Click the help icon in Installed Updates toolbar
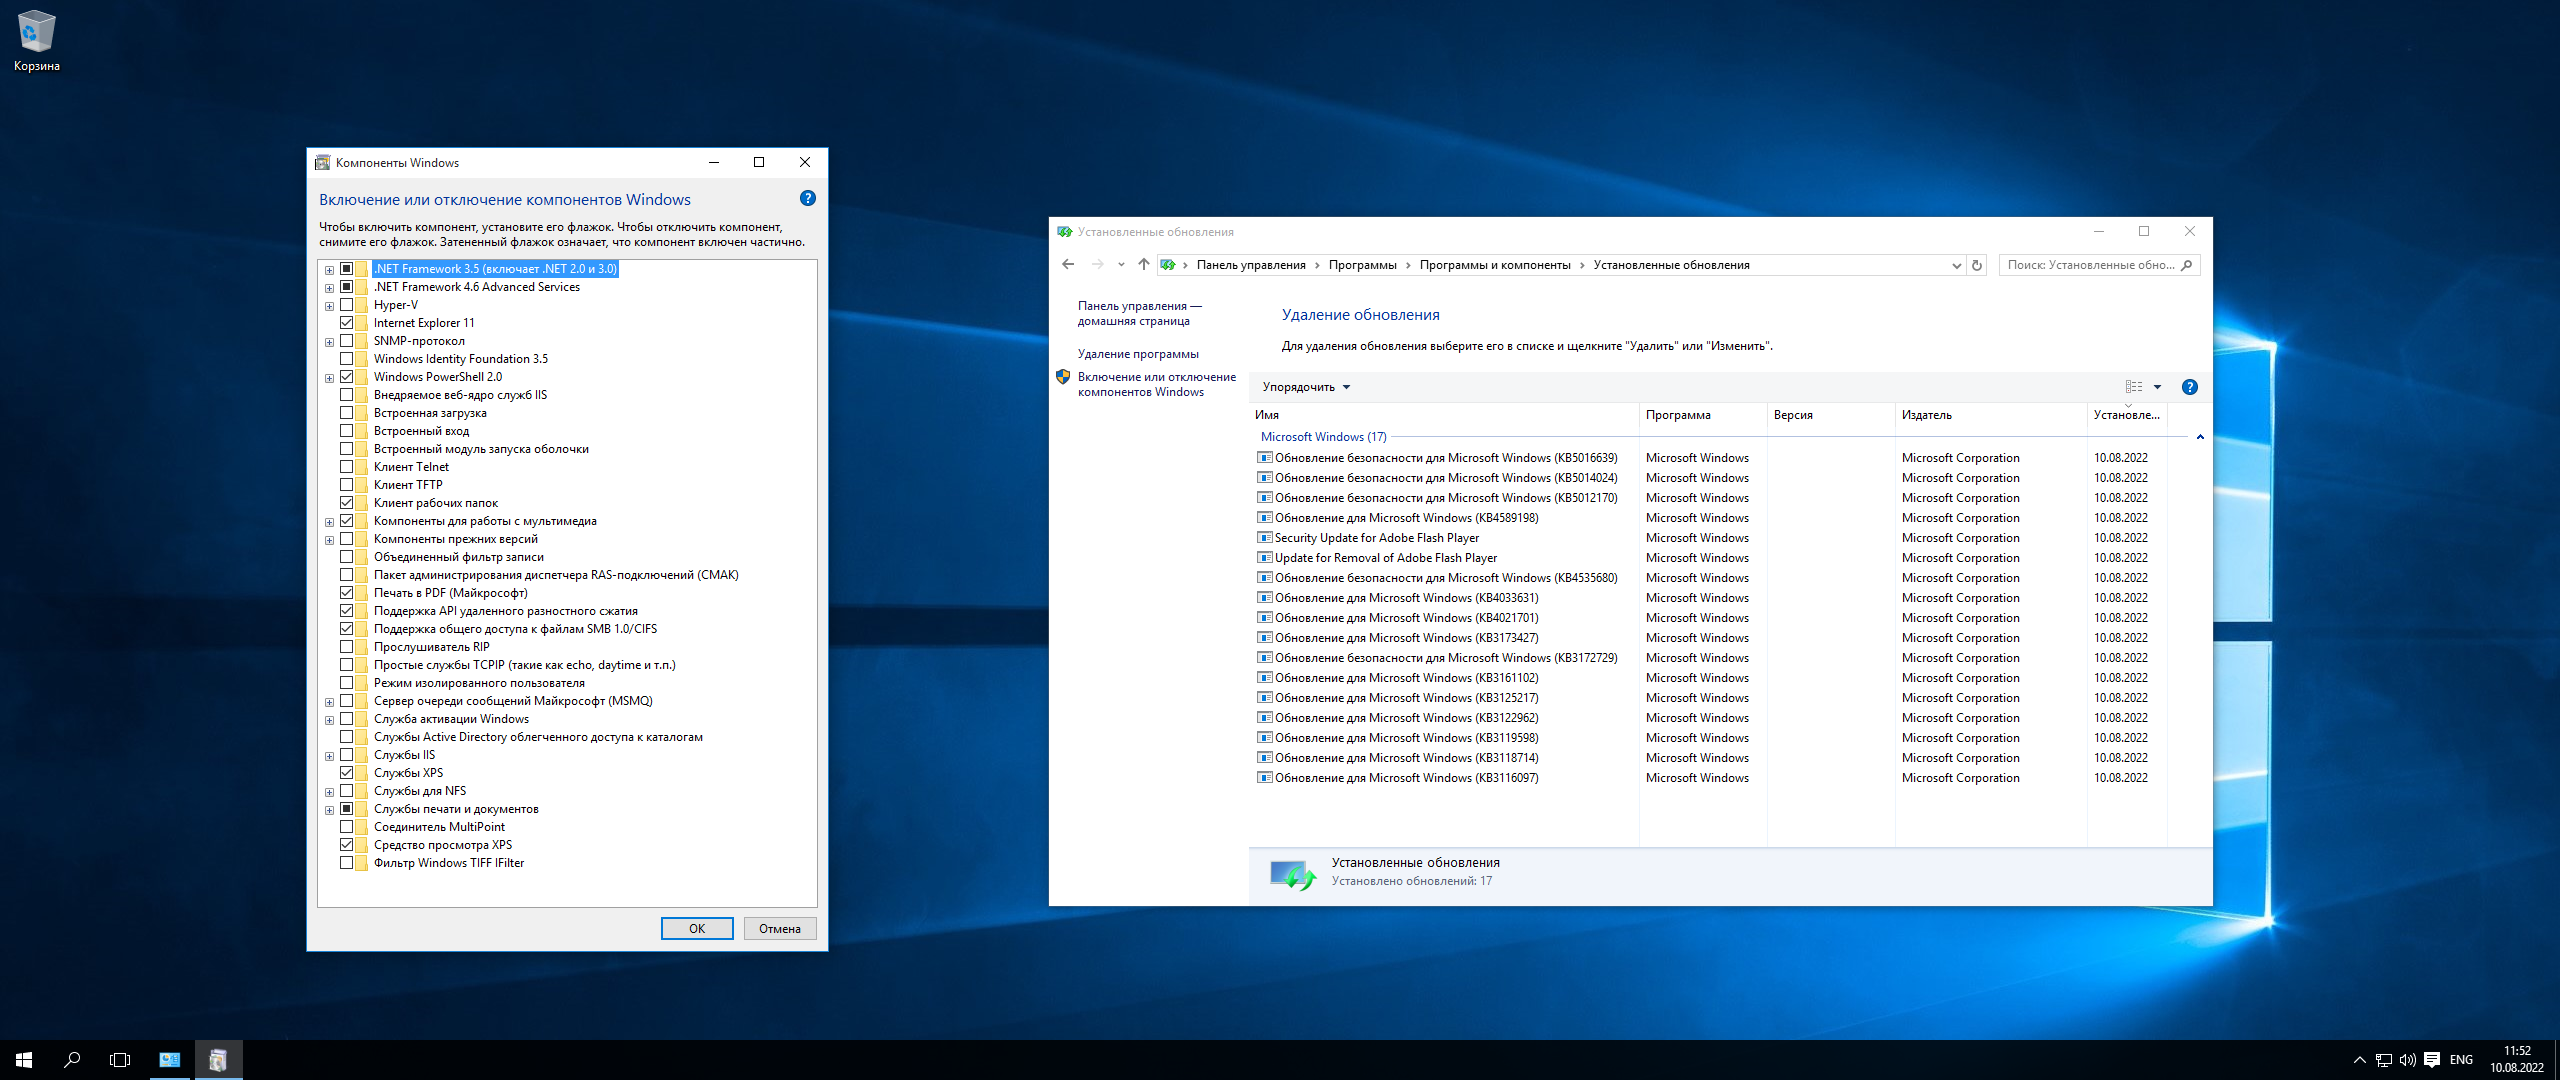Screen dimensions: 2560x1080 pyautogui.click(x=2190, y=387)
